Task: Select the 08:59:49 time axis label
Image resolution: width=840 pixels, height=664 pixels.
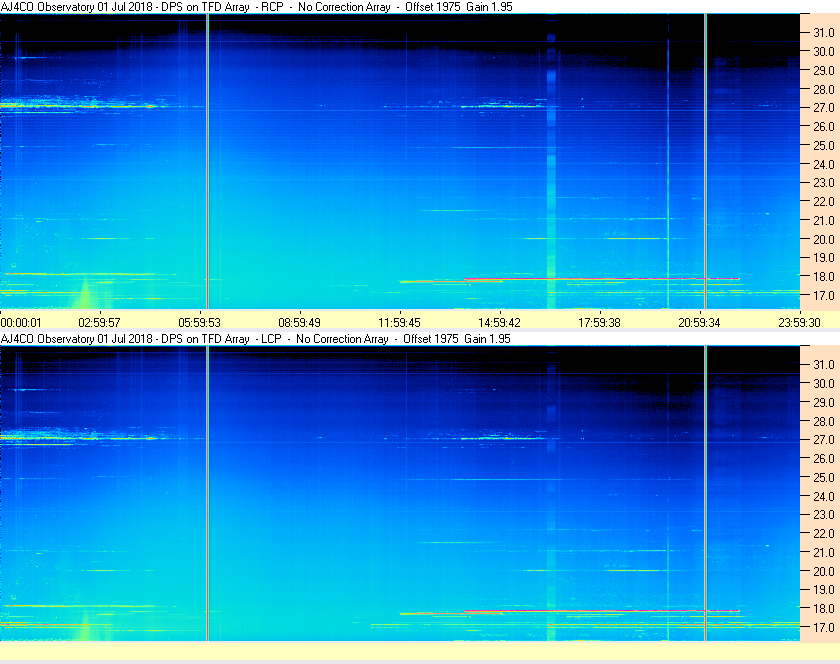Action: (x=299, y=323)
